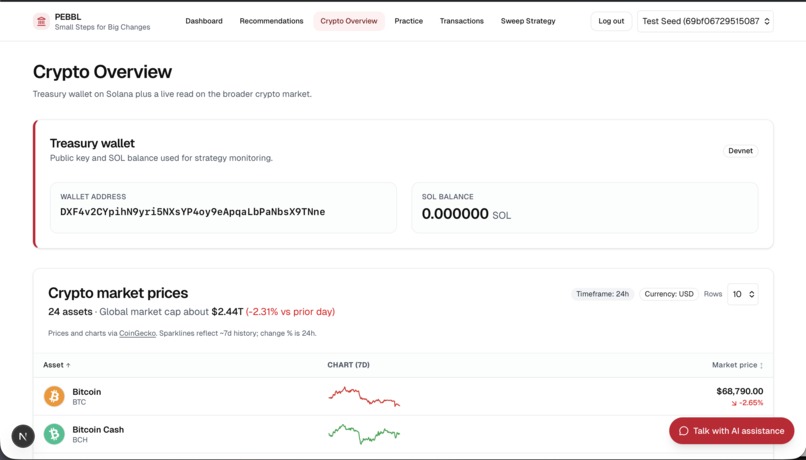Click the $68,790.00 Bitcoin price
Viewport: 806px width, 460px height.
pyautogui.click(x=740, y=391)
